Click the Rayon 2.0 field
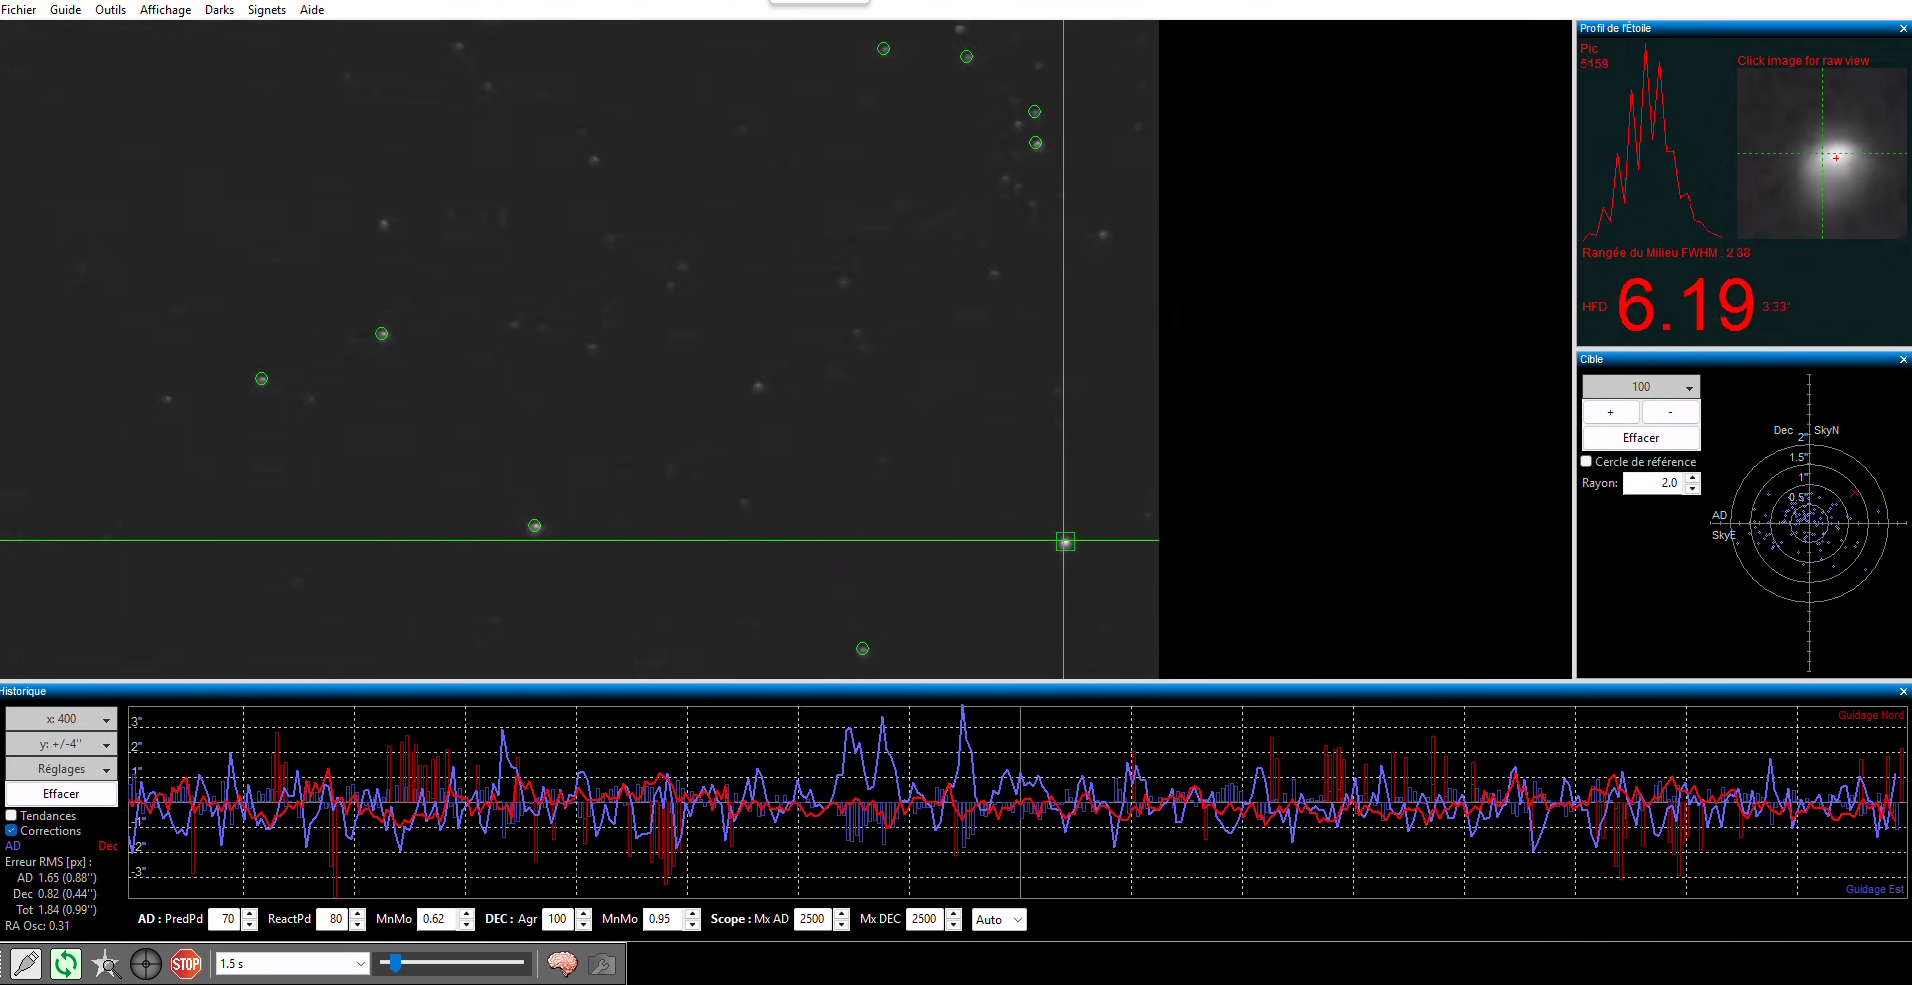The height and width of the screenshot is (985, 1912). (1653, 484)
